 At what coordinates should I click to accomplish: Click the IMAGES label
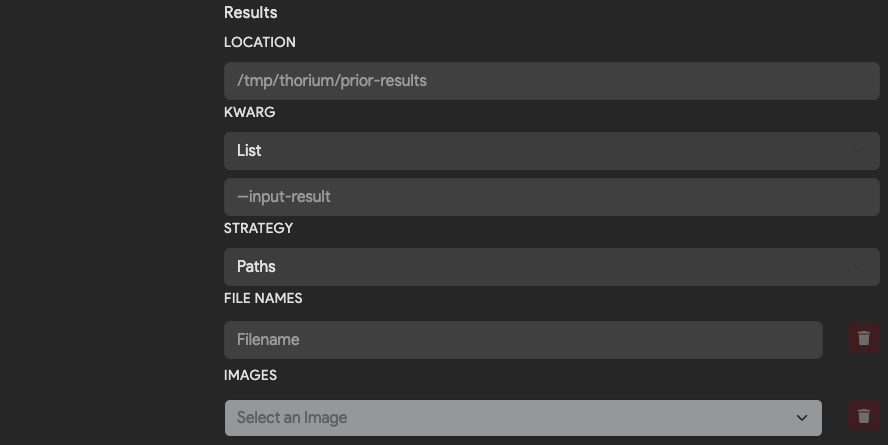[250, 375]
